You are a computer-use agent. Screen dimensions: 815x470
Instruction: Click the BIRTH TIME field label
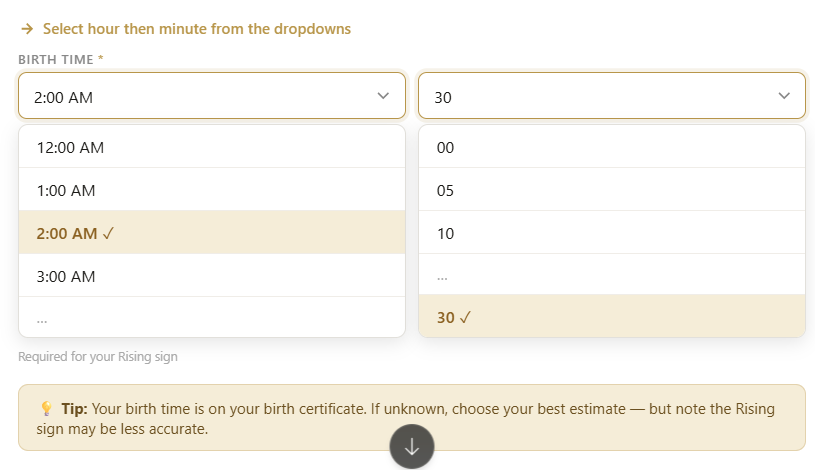coord(56,60)
